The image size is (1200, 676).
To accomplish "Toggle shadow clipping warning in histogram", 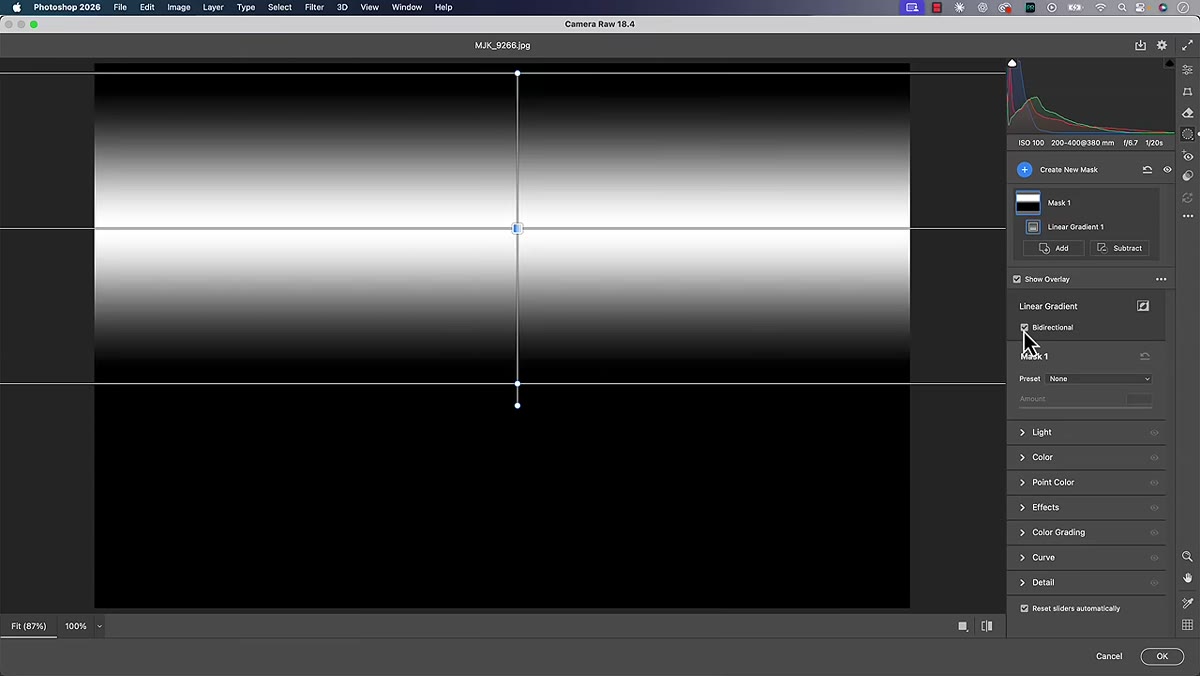I will (1012, 64).
